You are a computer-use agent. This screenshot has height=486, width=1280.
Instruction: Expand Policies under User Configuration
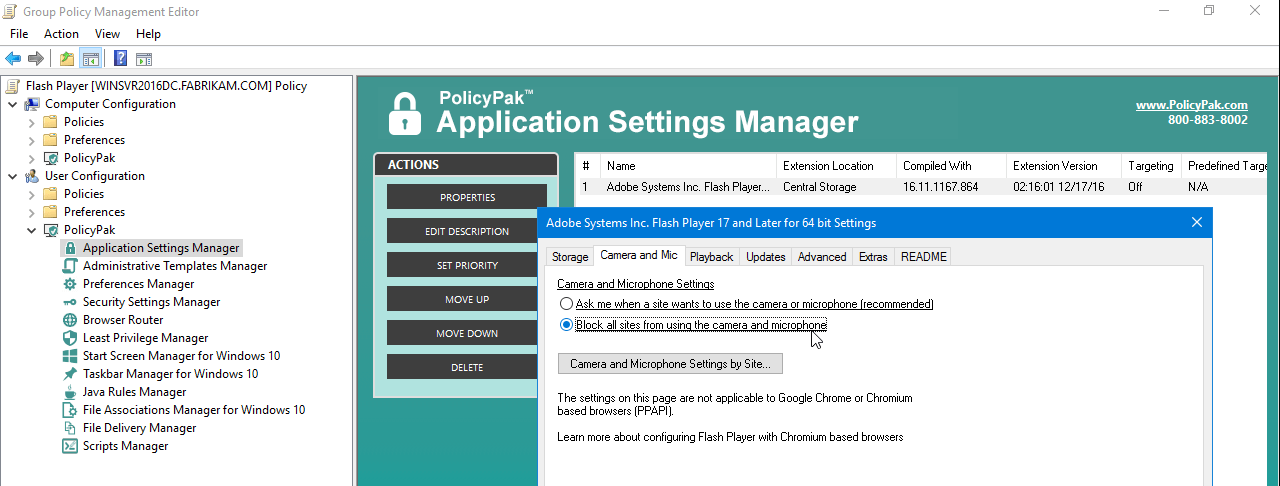[31, 194]
